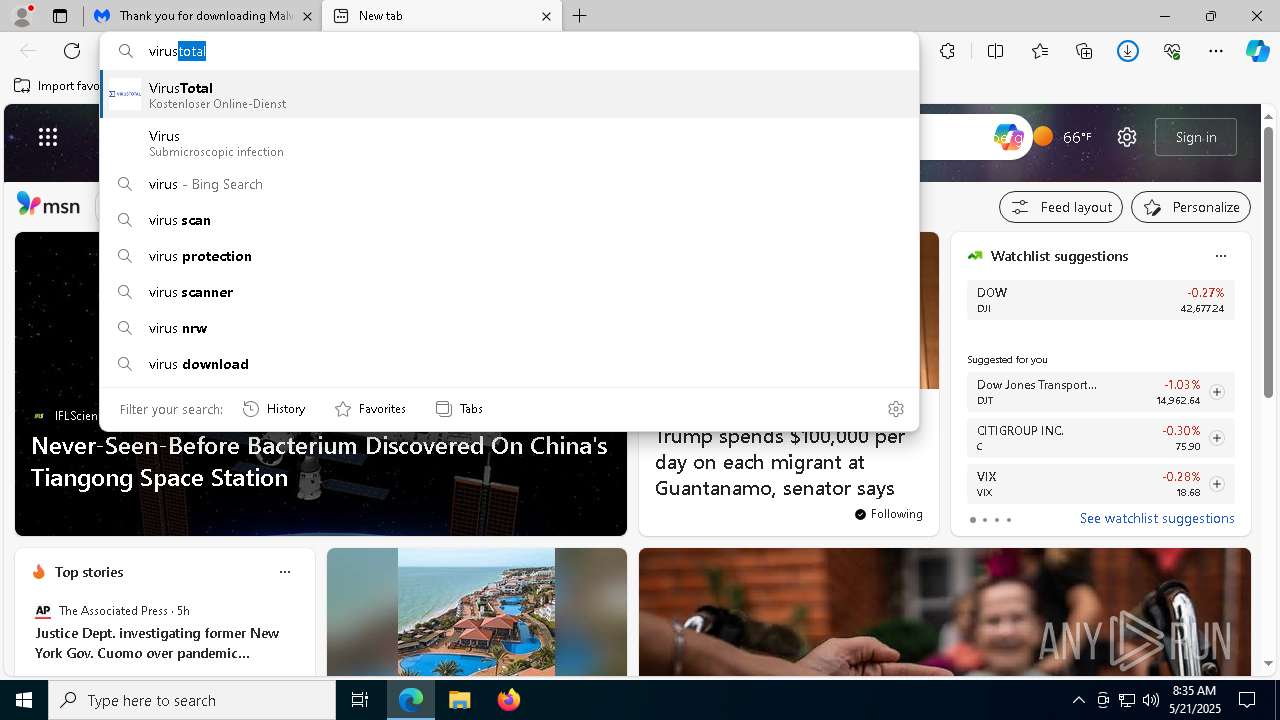1280x720 pixels.
Task: Close the New tab
Action: coord(547,16)
